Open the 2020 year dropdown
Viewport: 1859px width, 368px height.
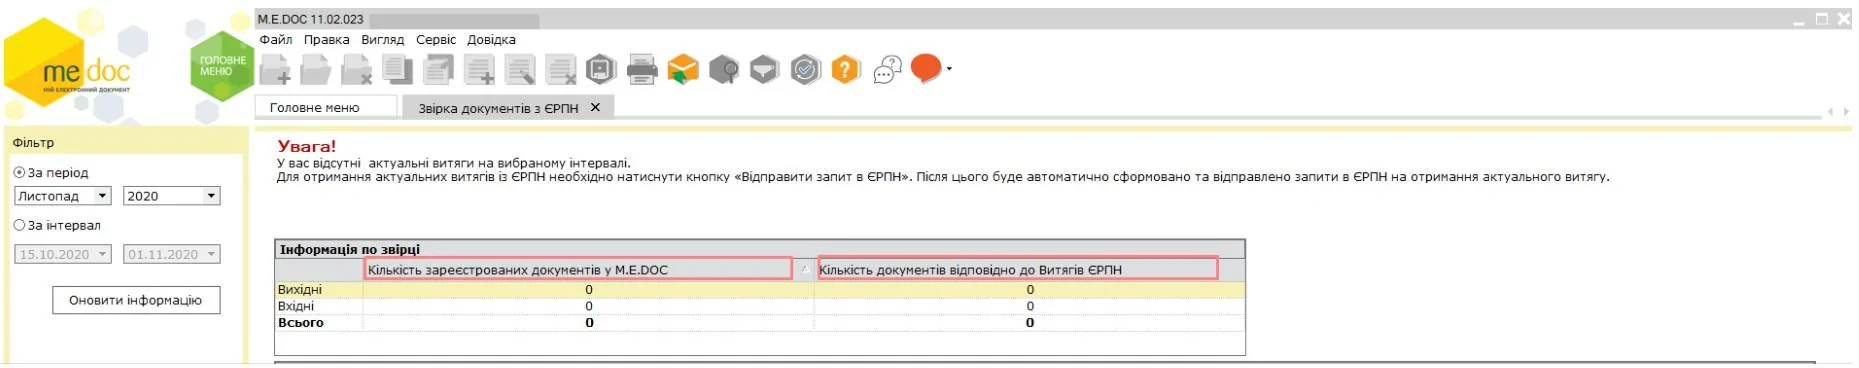(211, 196)
